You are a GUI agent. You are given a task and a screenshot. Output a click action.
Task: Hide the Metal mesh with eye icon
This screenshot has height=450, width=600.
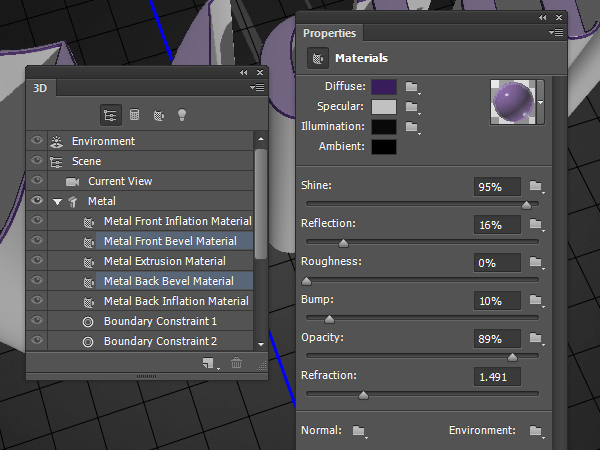pyautogui.click(x=37, y=201)
